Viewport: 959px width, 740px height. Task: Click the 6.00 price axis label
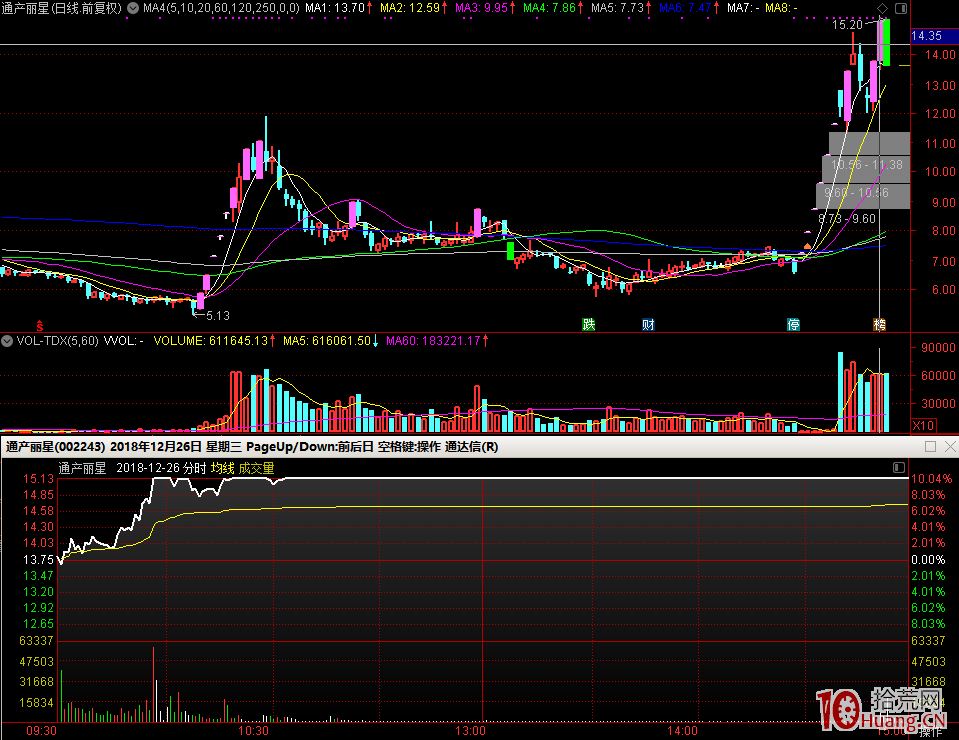click(944, 290)
